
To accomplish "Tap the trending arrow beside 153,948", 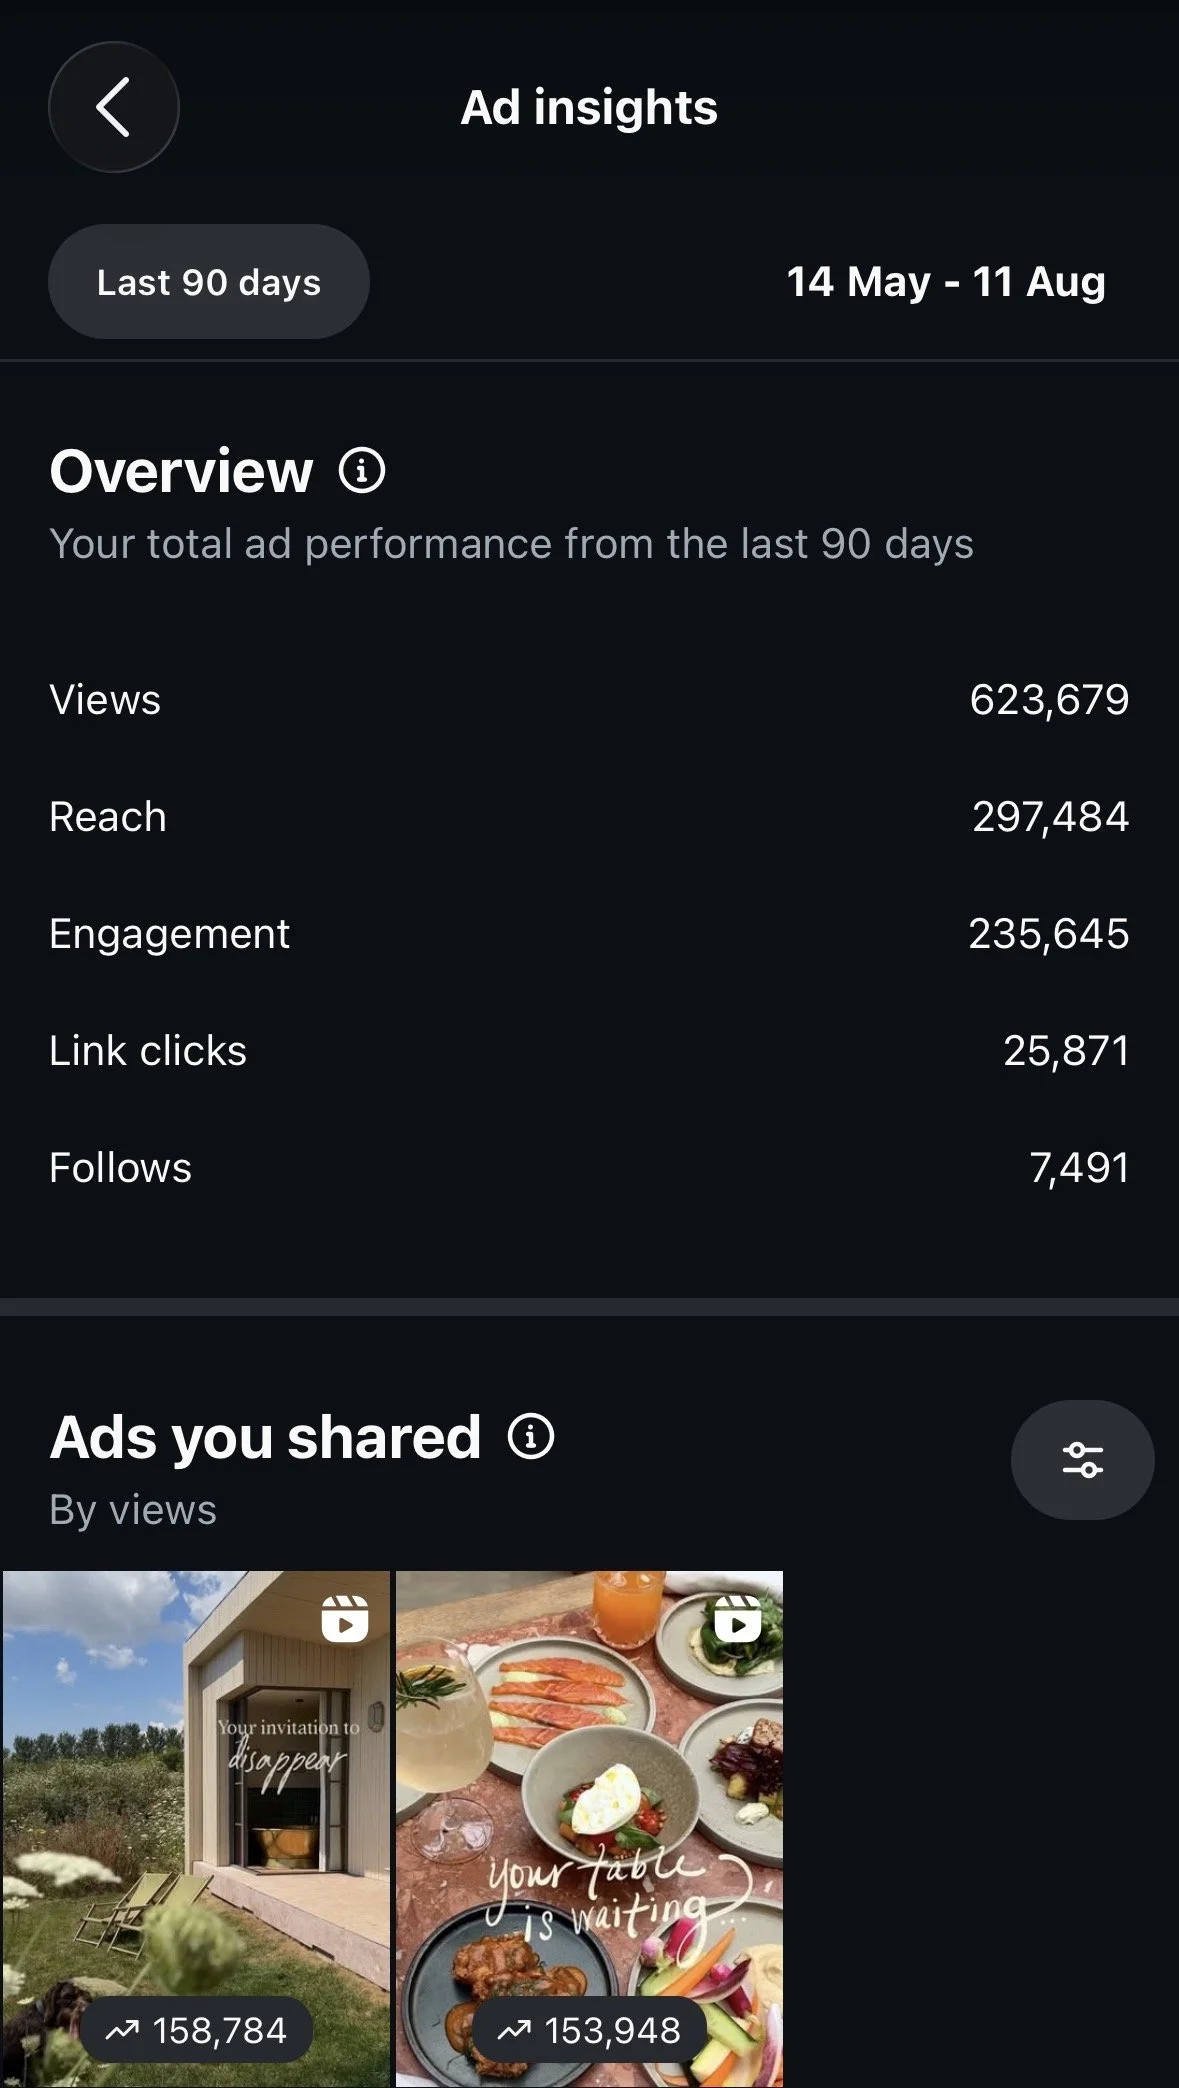I will pos(515,2030).
